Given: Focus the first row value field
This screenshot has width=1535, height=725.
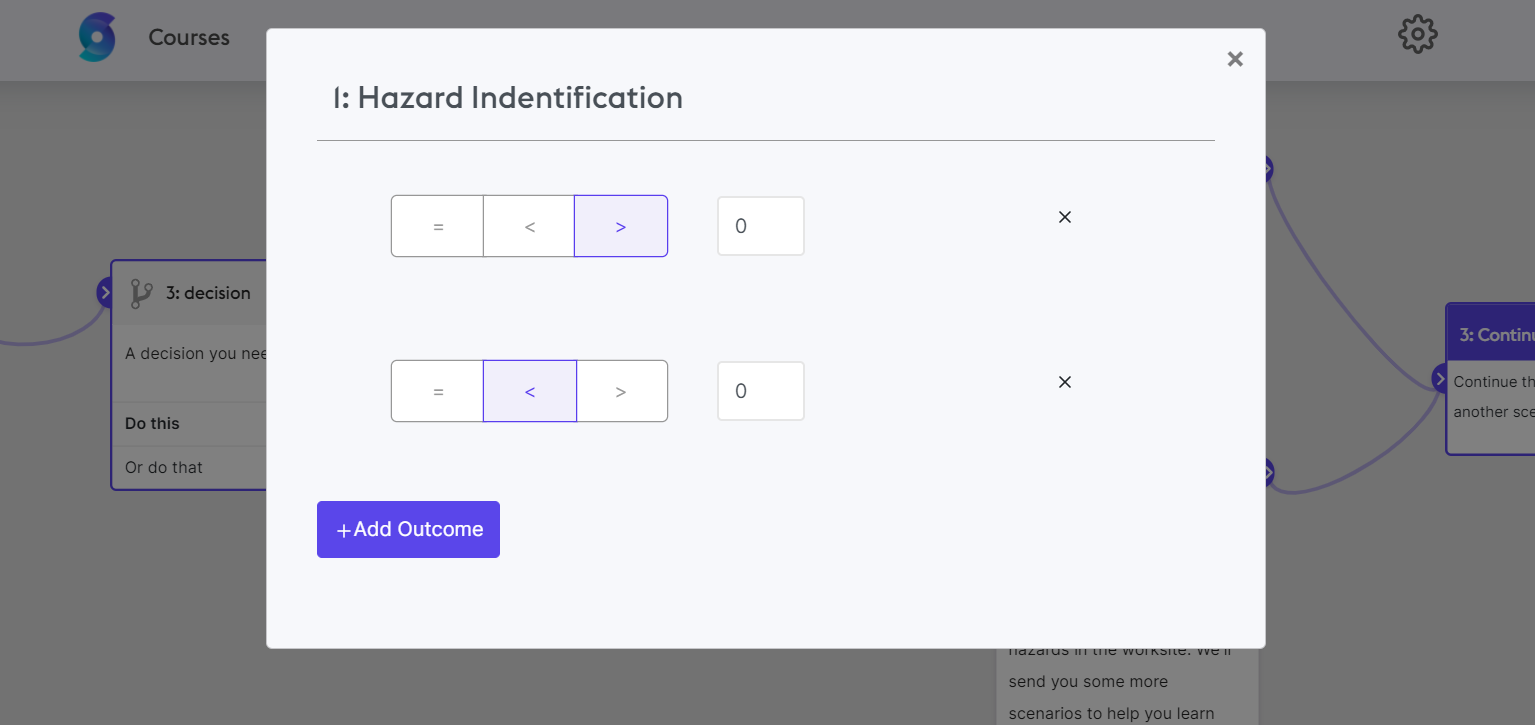Looking at the screenshot, I should (x=761, y=226).
